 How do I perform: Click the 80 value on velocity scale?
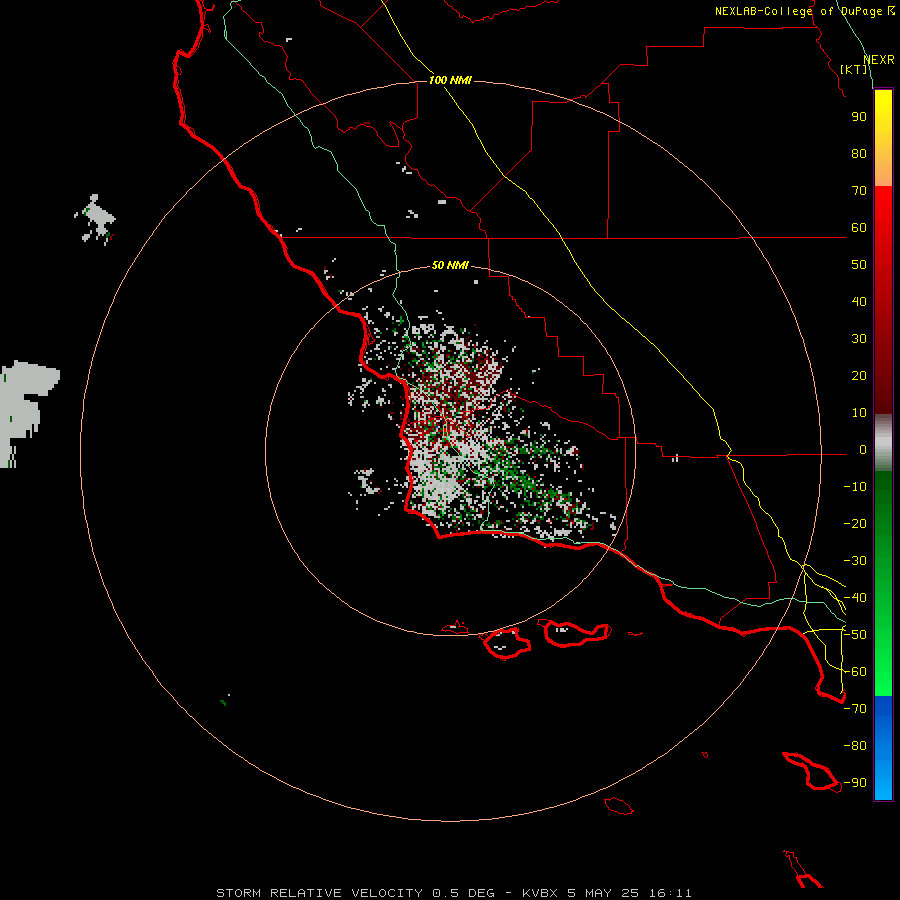pos(859,153)
